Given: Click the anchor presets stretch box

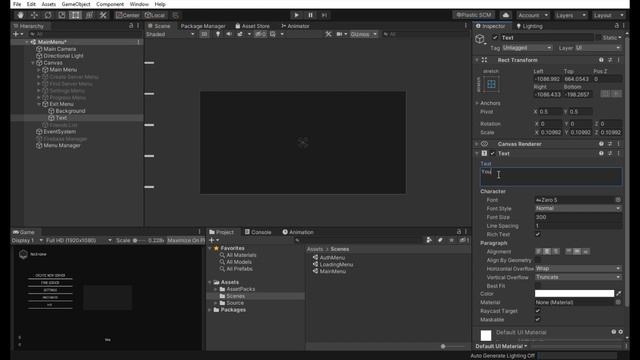Looking at the screenshot, I should point(491,84).
